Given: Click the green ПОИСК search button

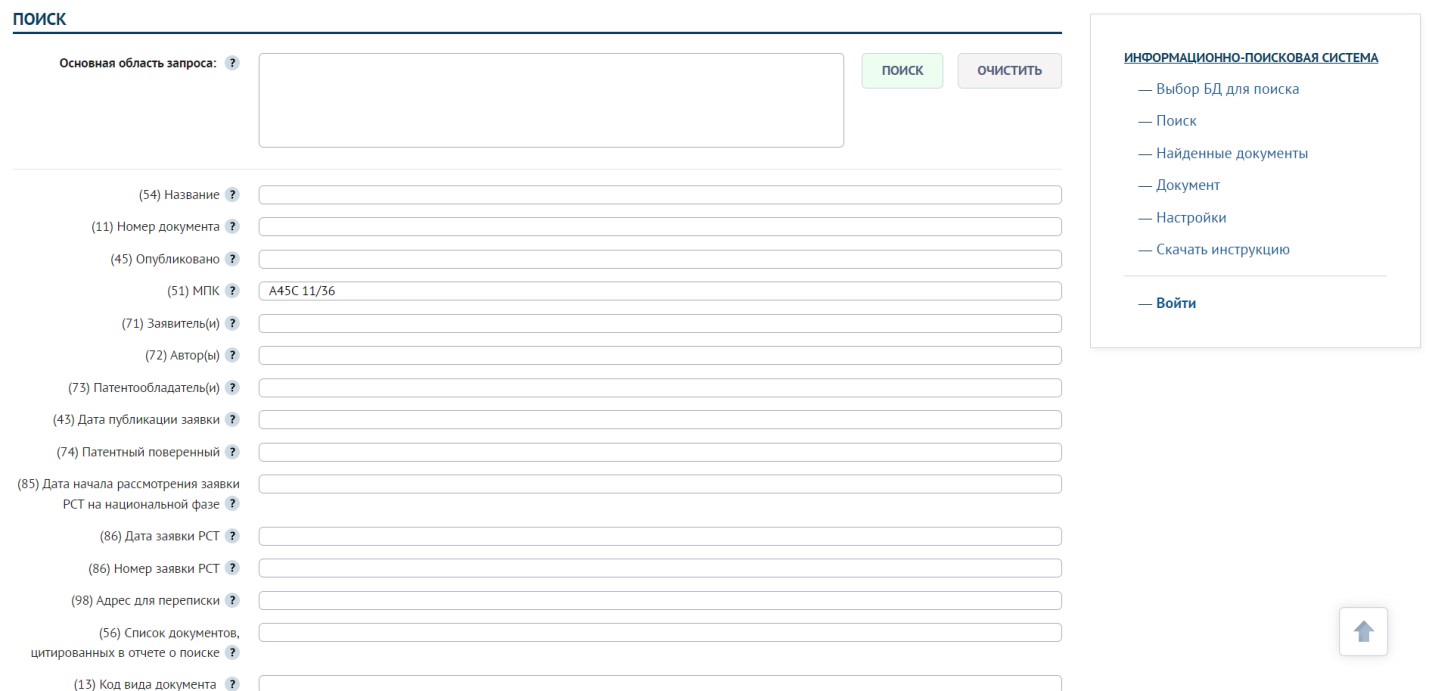Looking at the screenshot, I should point(902,71).
